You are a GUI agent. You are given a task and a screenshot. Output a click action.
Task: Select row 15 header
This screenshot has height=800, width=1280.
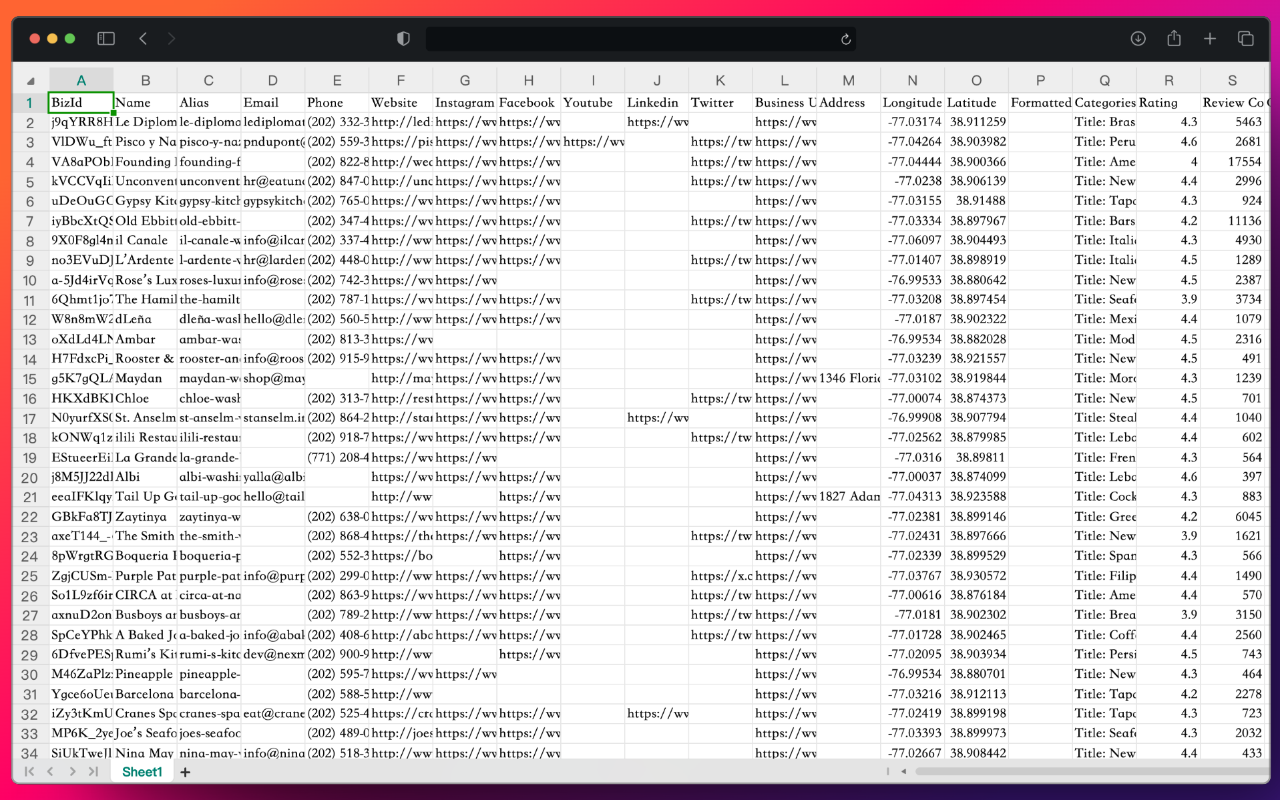tap(30, 379)
